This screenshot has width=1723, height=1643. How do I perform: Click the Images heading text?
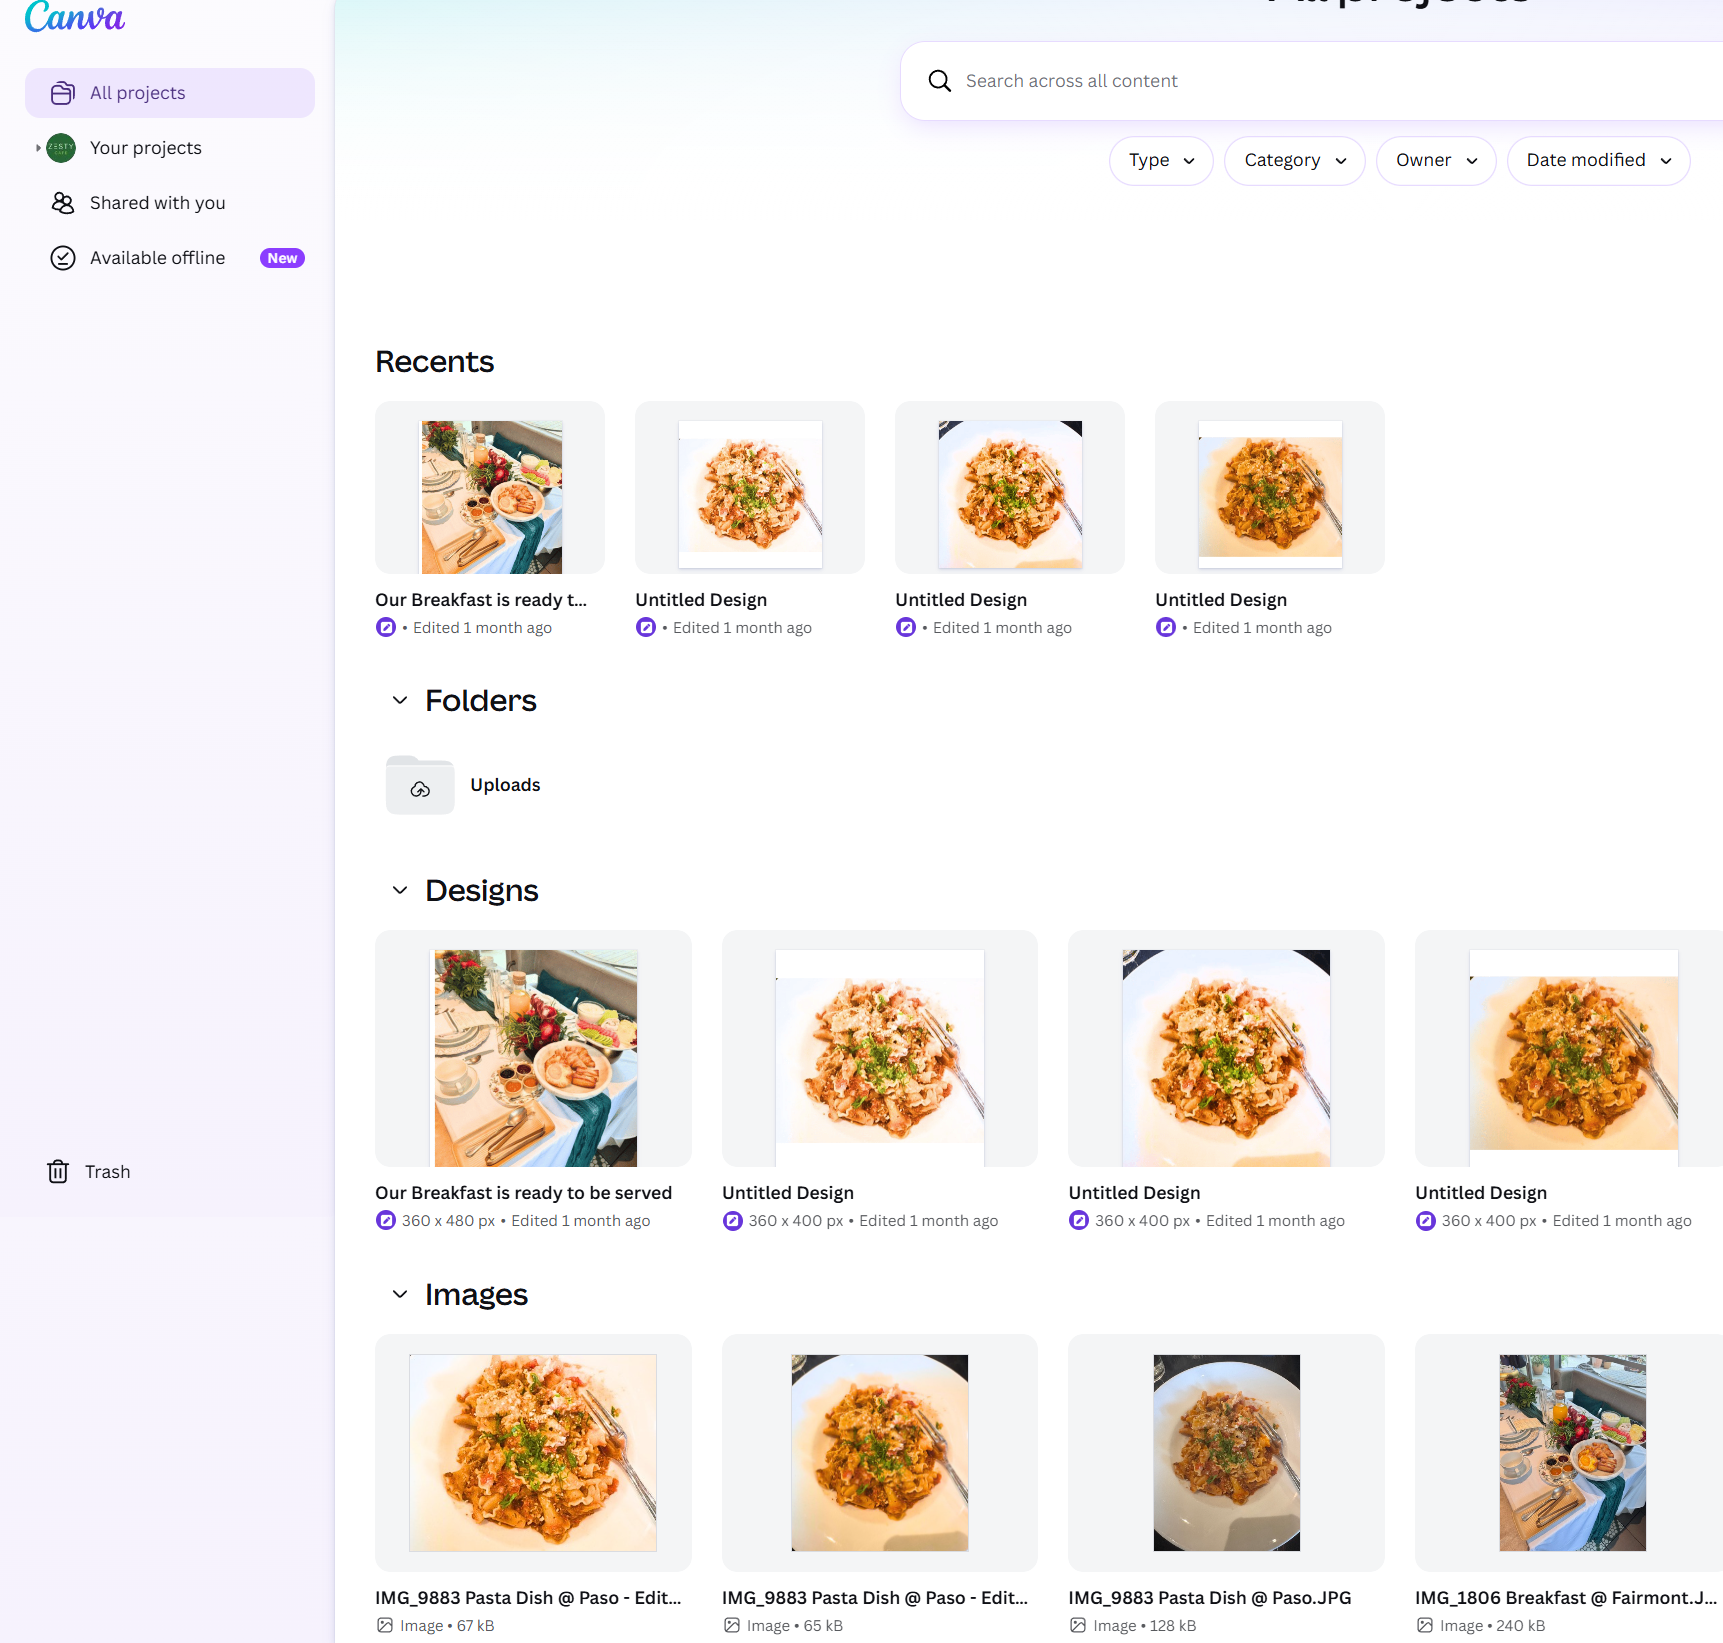tap(476, 1295)
